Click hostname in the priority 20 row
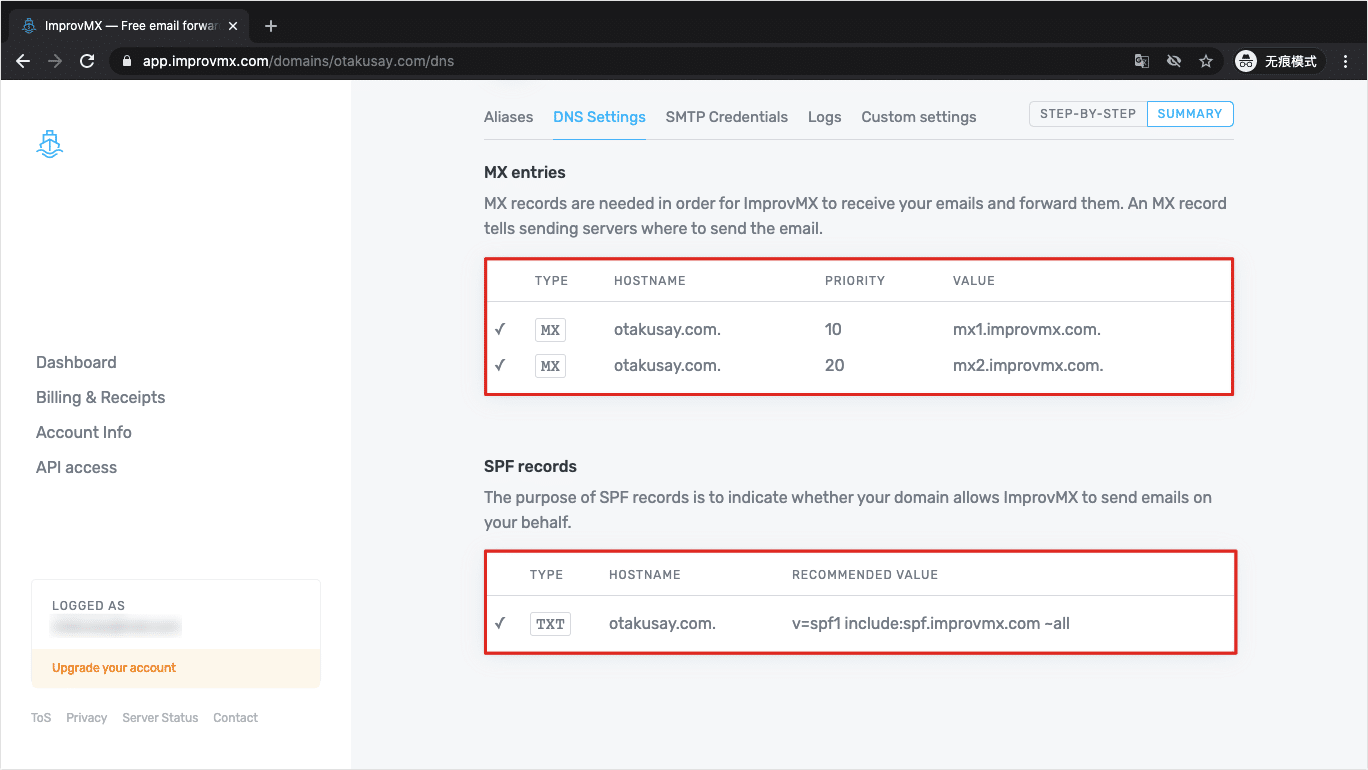Viewport: 1368px width, 770px height. point(667,366)
